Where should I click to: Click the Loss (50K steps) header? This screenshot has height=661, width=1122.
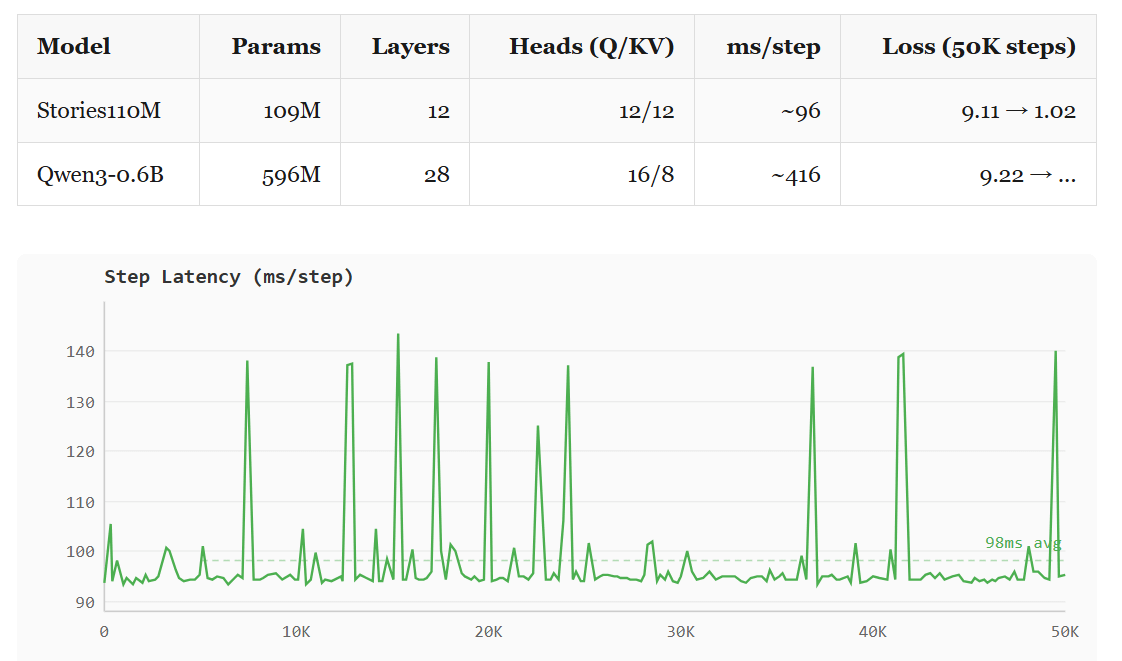(x=979, y=46)
